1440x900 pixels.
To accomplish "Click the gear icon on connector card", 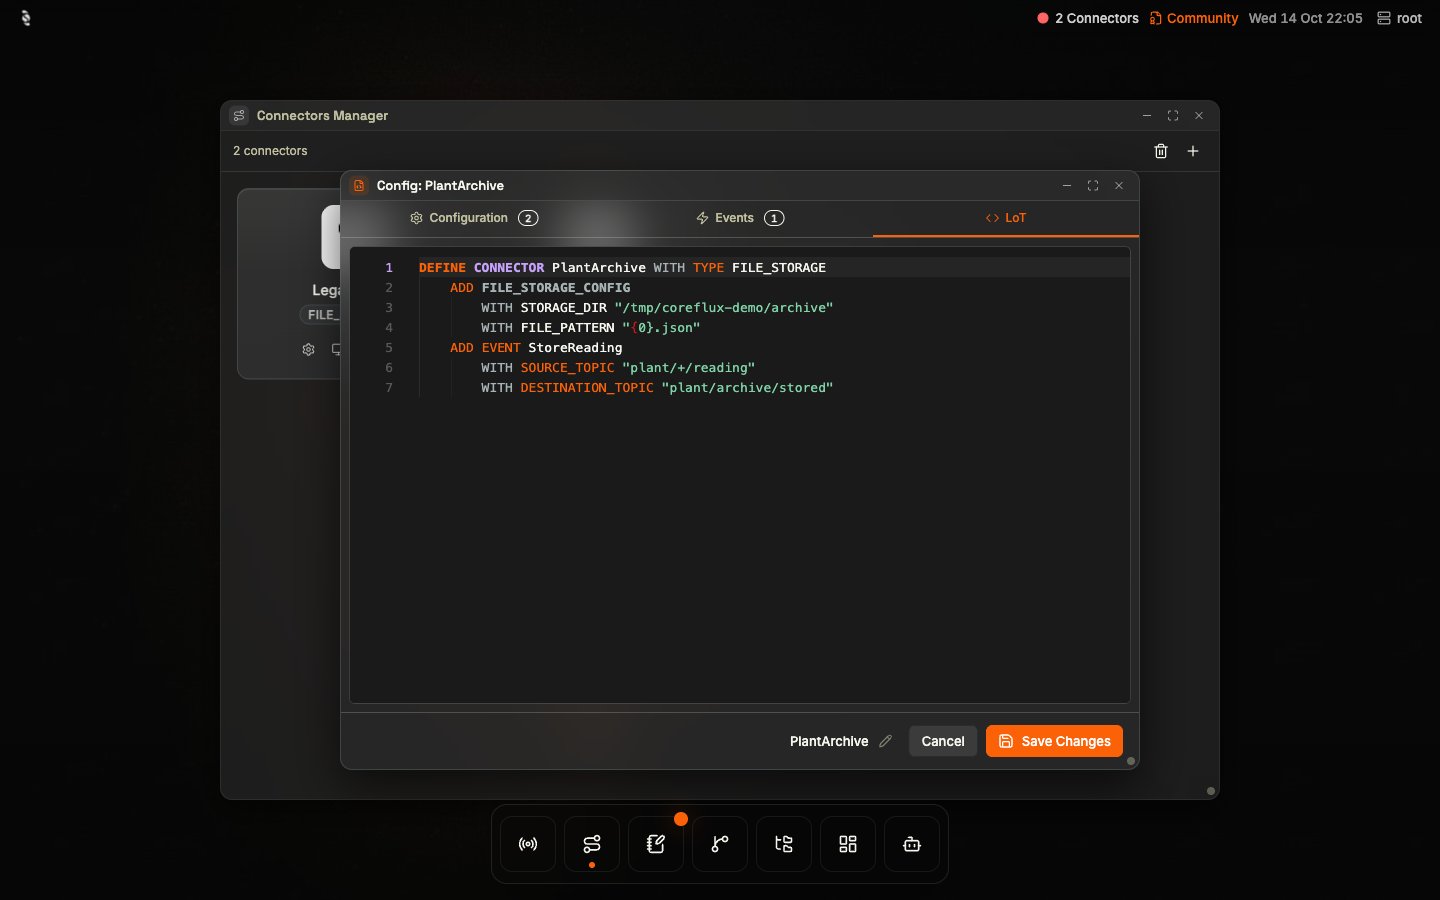I will coord(308,349).
